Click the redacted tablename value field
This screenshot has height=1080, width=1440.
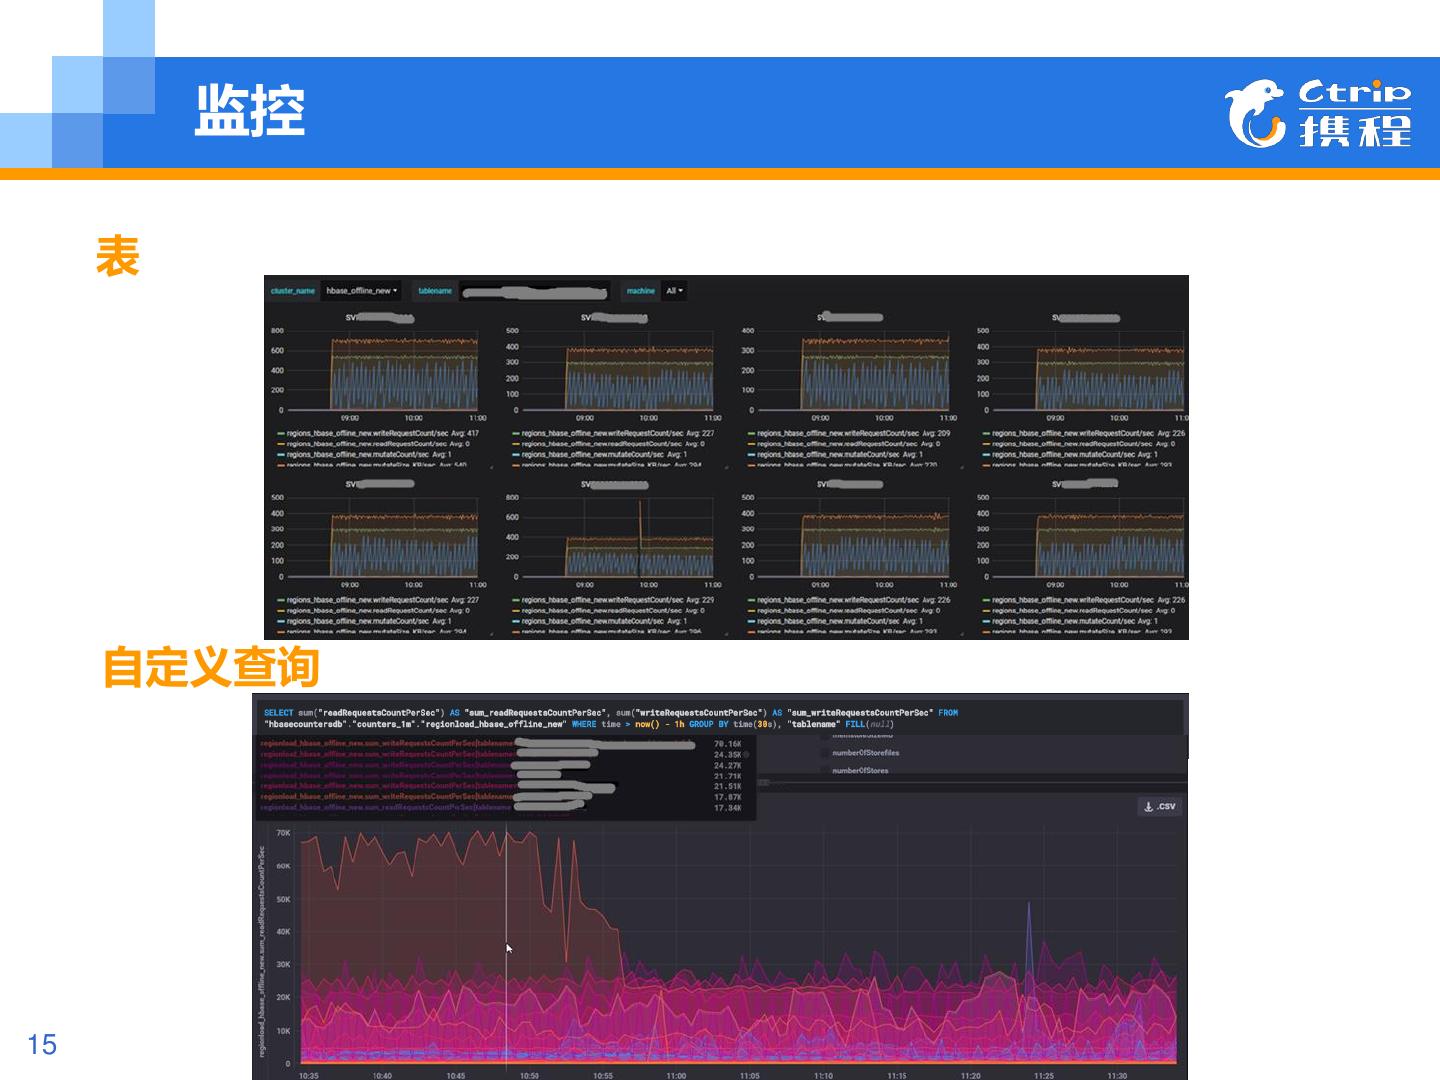(533, 291)
